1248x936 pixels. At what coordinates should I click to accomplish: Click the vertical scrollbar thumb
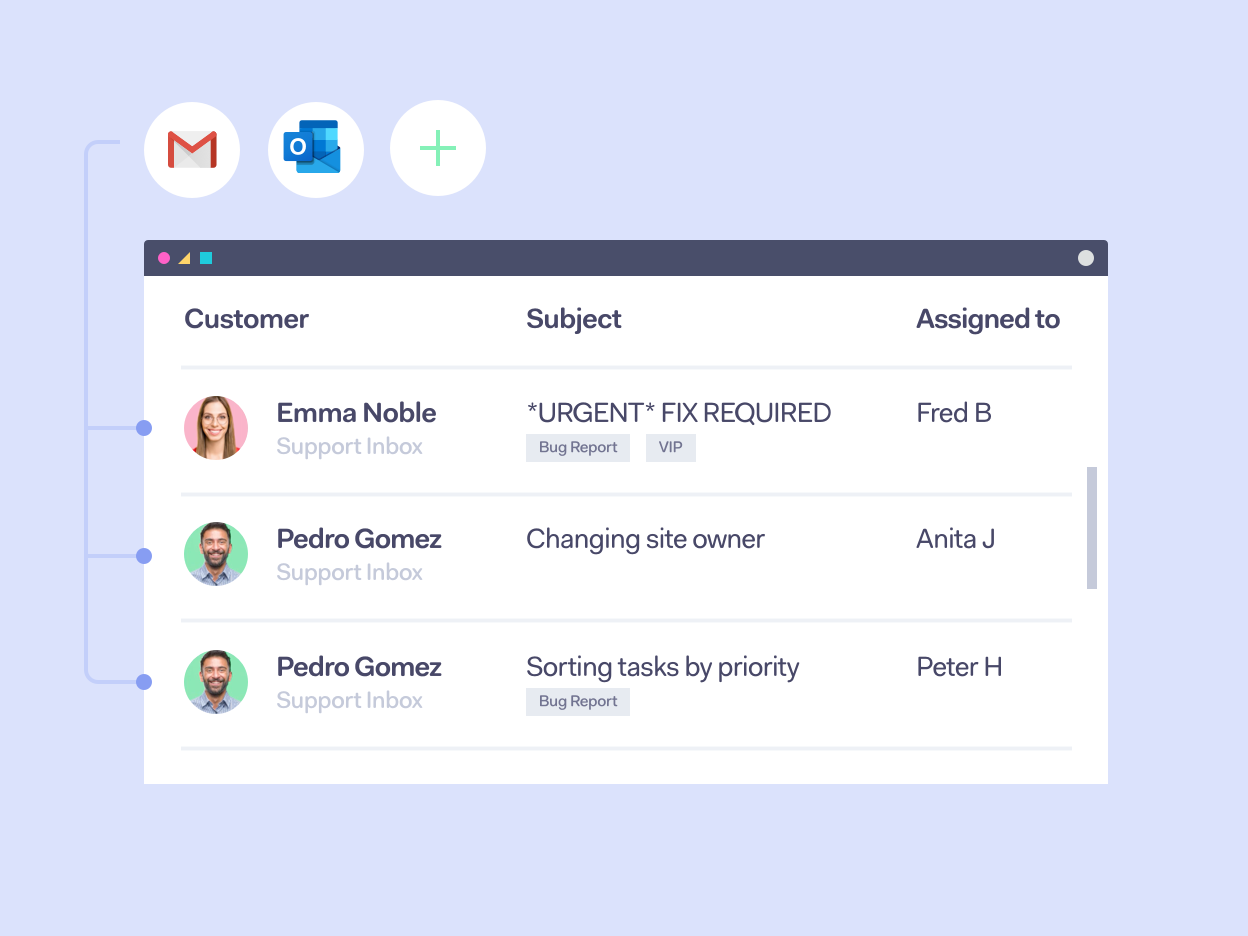1092,528
